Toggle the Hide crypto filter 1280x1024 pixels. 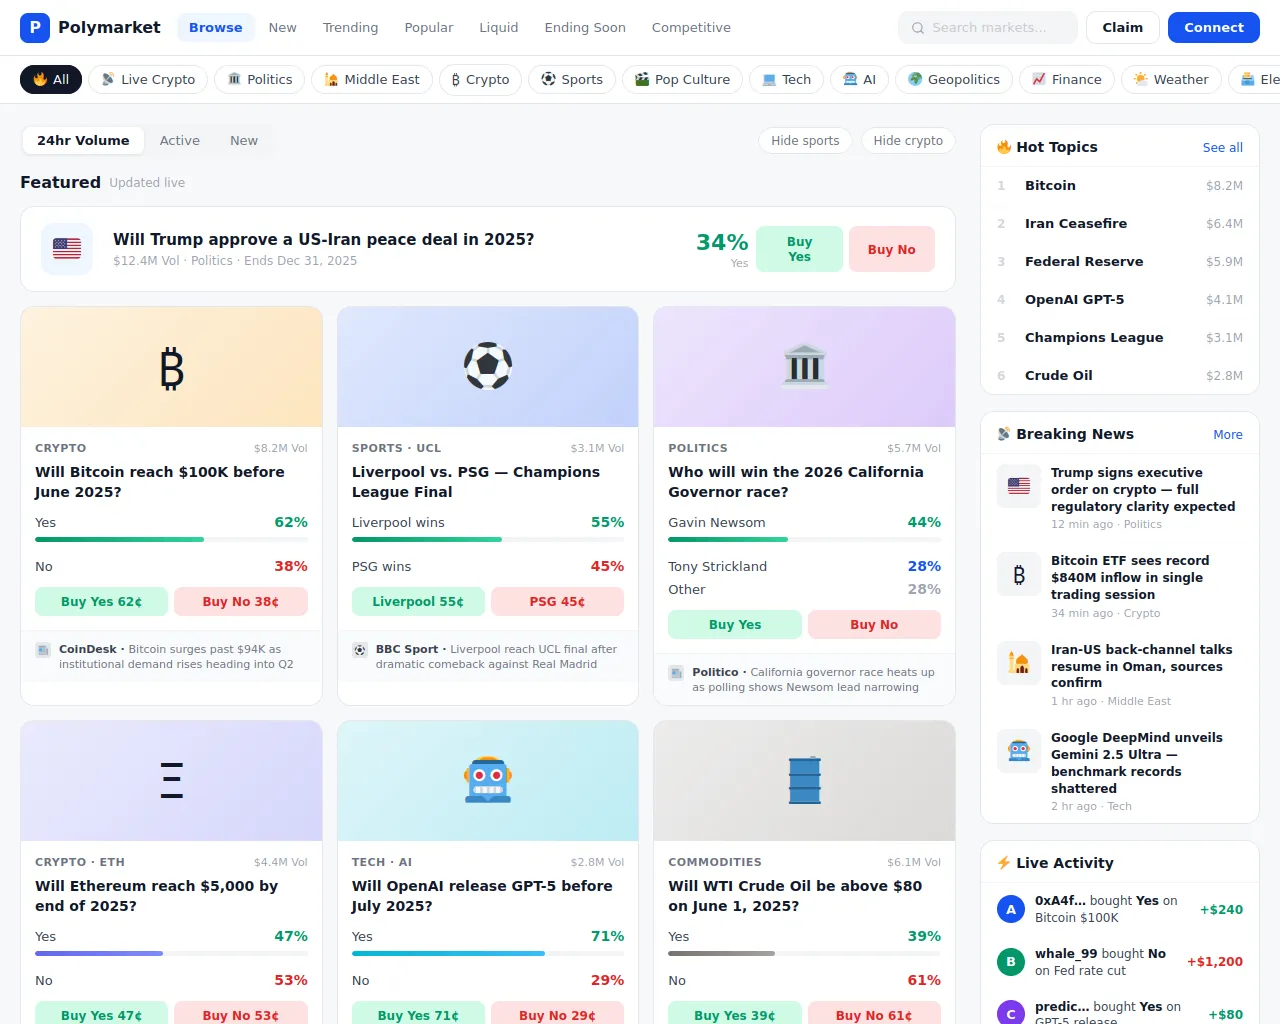coord(908,141)
